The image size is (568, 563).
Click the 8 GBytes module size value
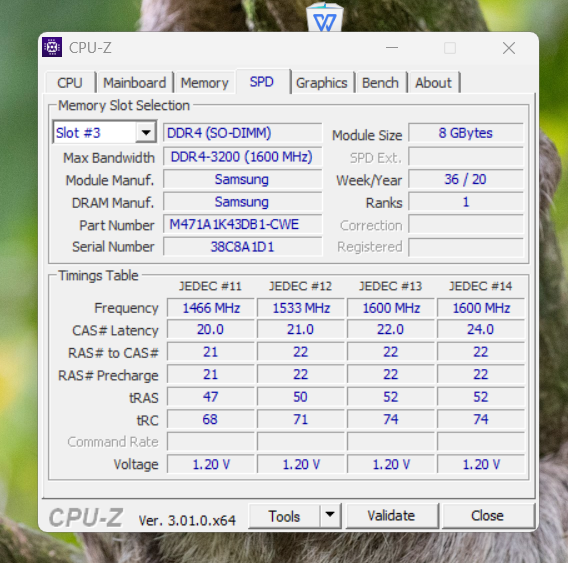(x=466, y=133)
